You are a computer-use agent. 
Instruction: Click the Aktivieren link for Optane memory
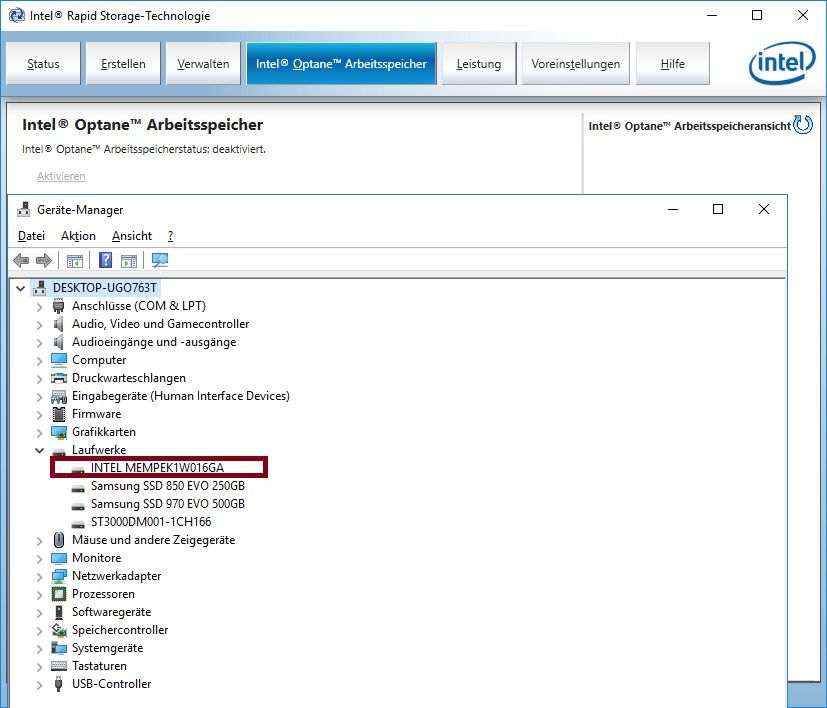pyautogui.click(x=61, y=176)
